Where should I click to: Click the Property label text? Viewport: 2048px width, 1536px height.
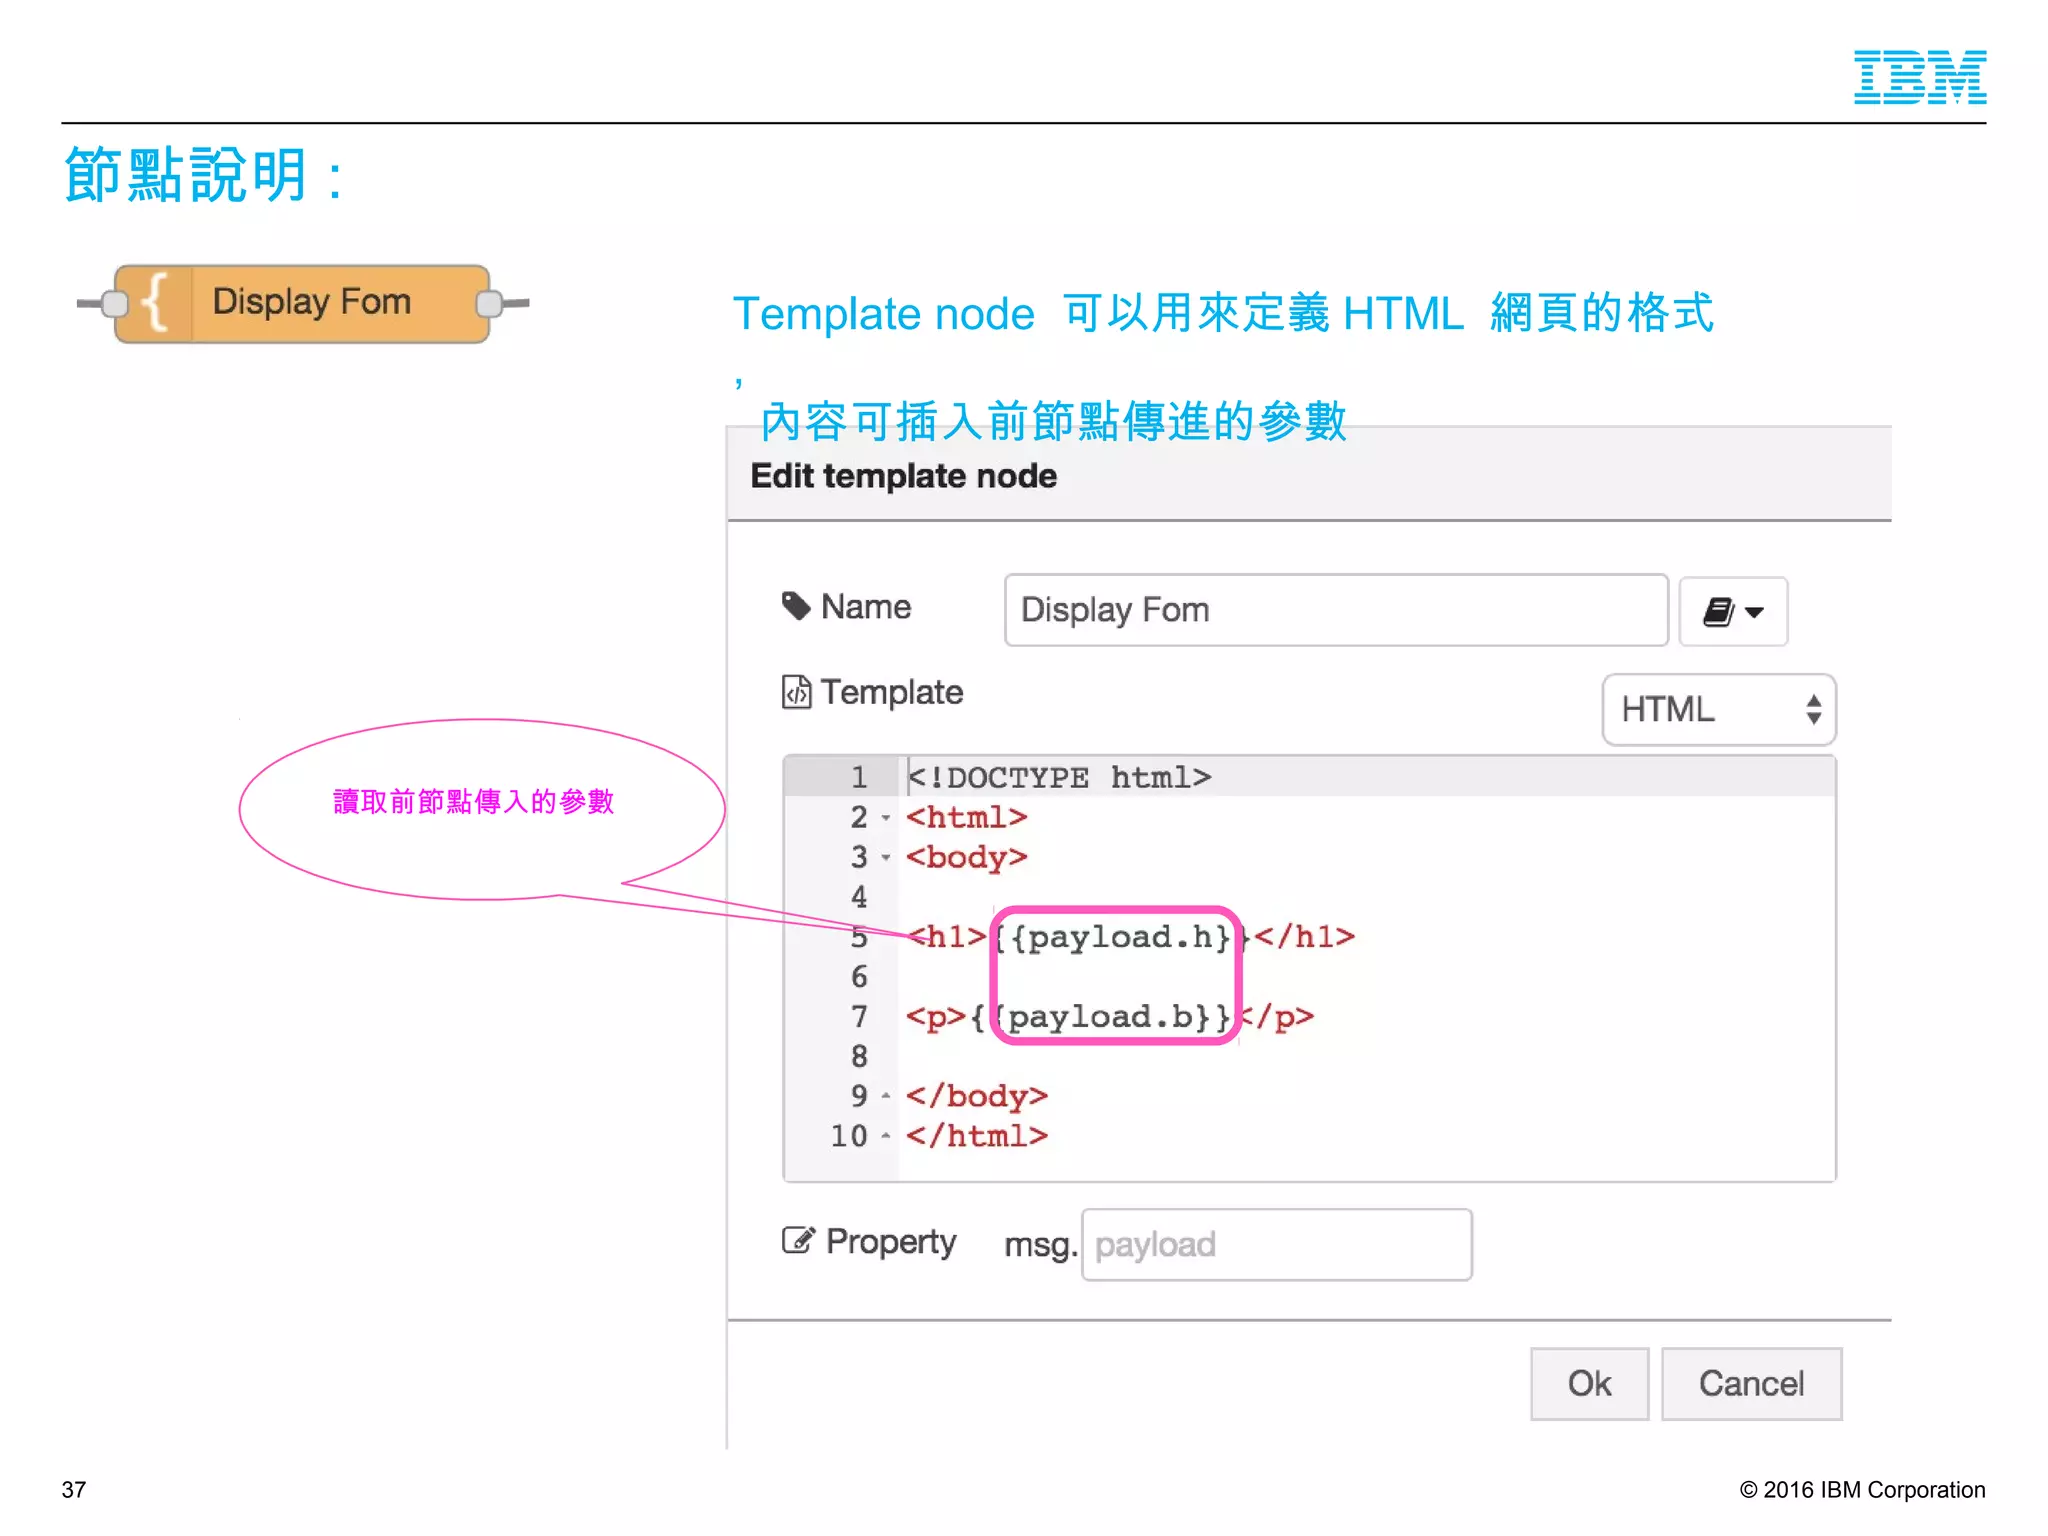pyautogui.click(x=891, y=1241)
